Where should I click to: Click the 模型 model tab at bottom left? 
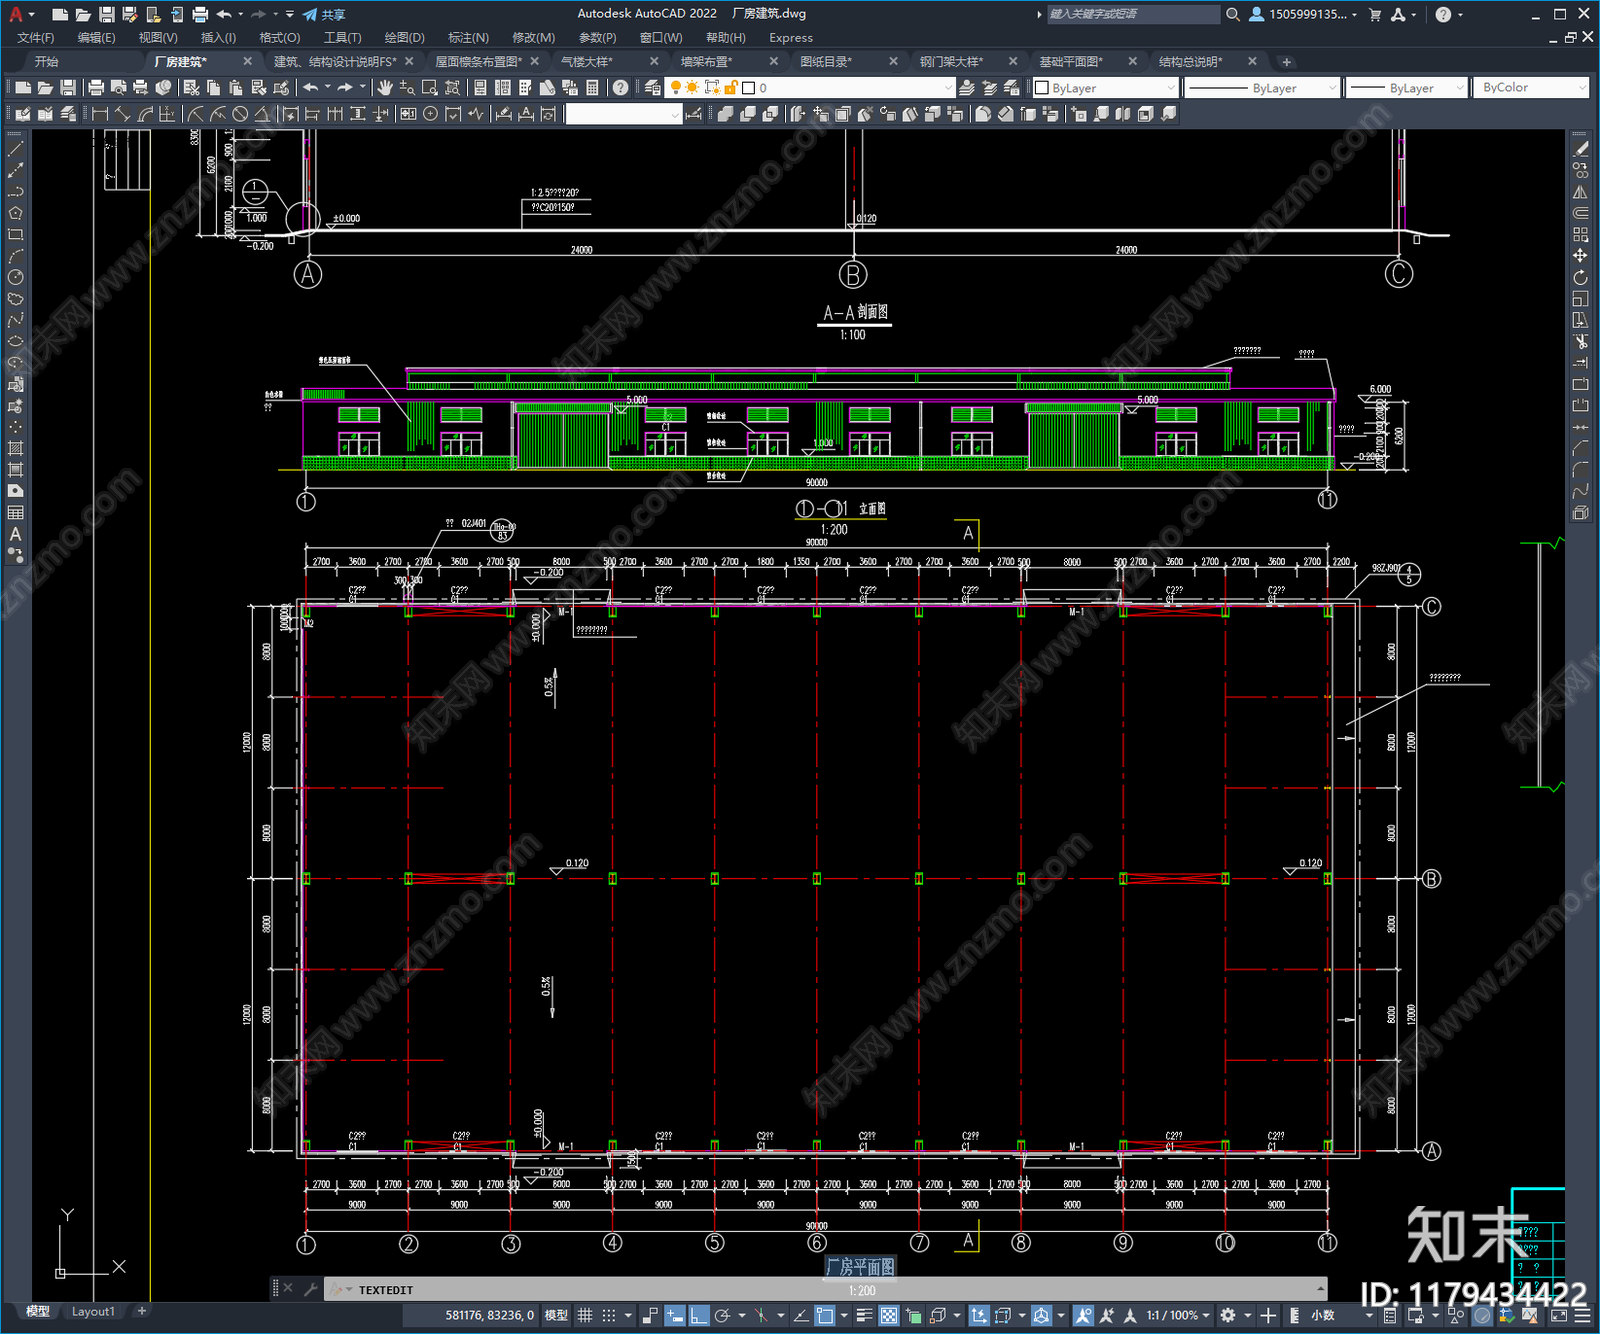(x=38, y=1311)
